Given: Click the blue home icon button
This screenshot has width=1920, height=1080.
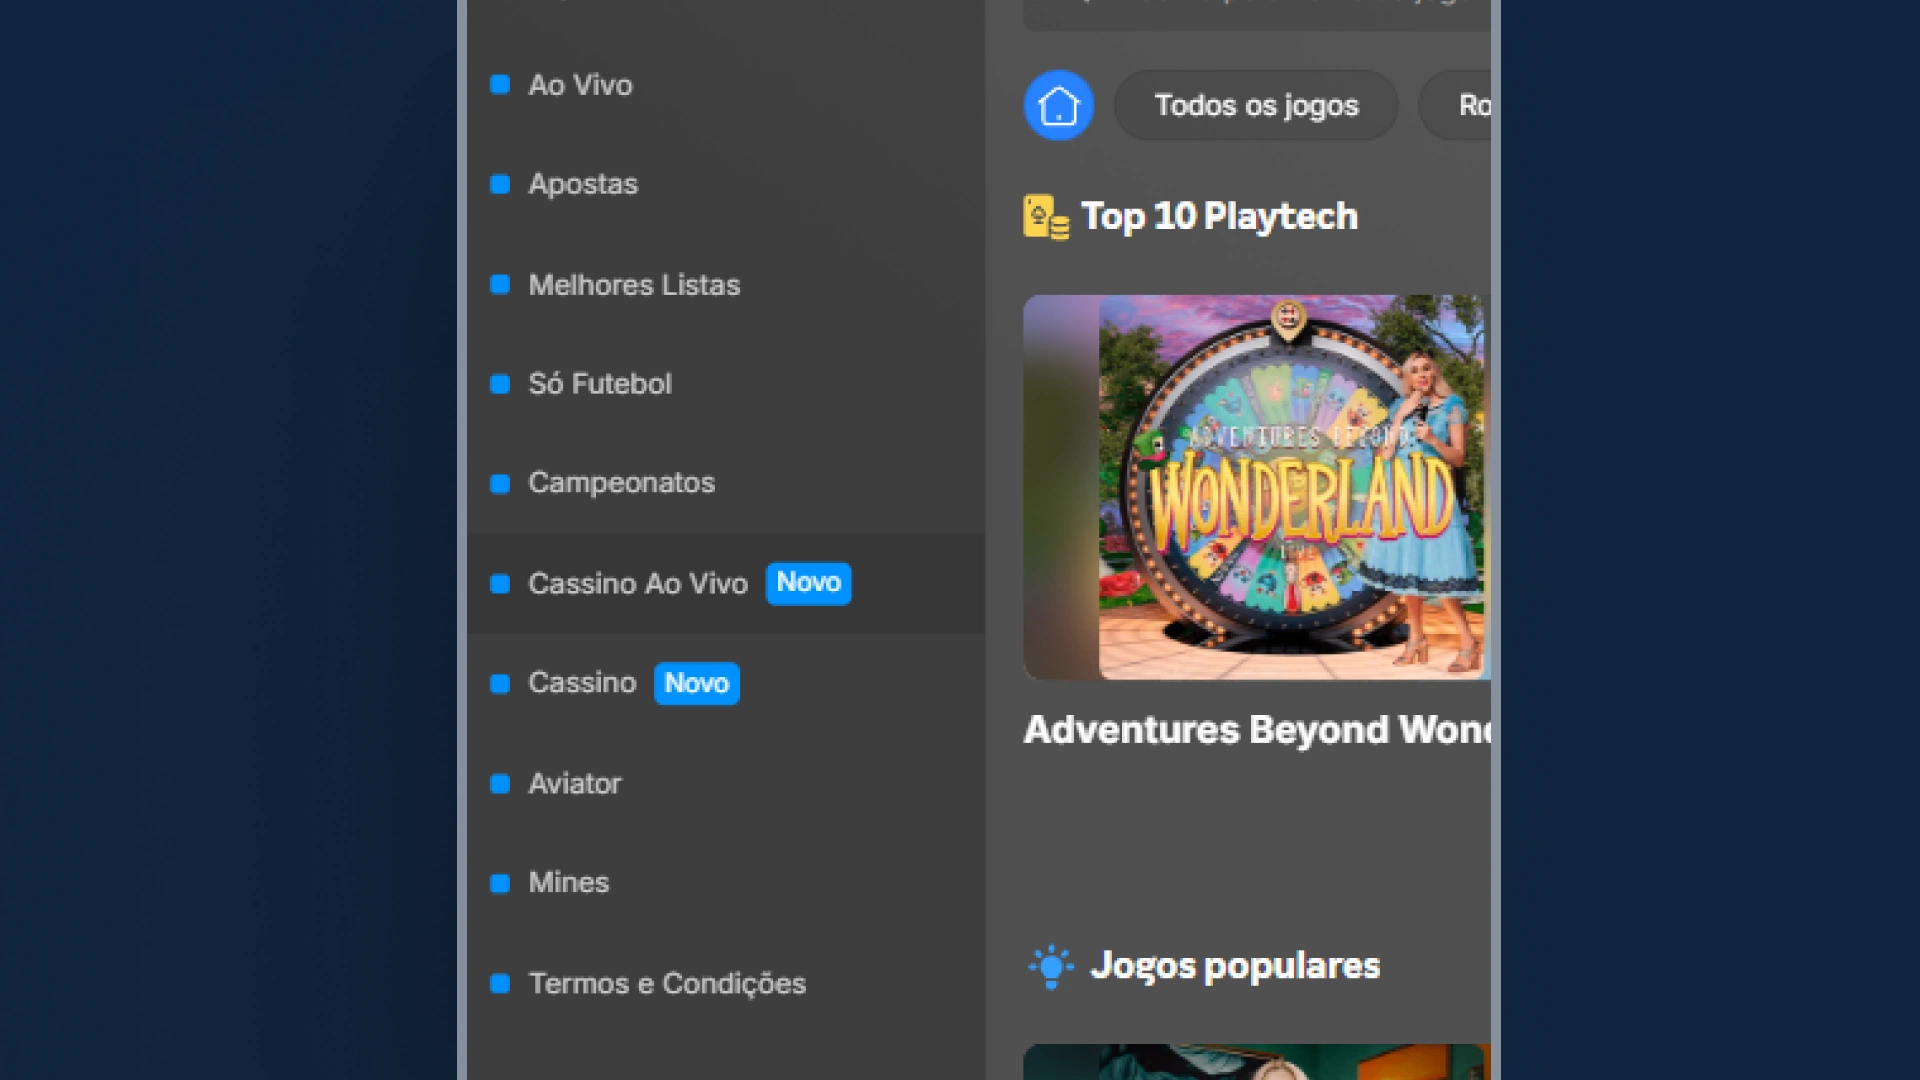Looking at the screenshot, I should (1058, 105).
